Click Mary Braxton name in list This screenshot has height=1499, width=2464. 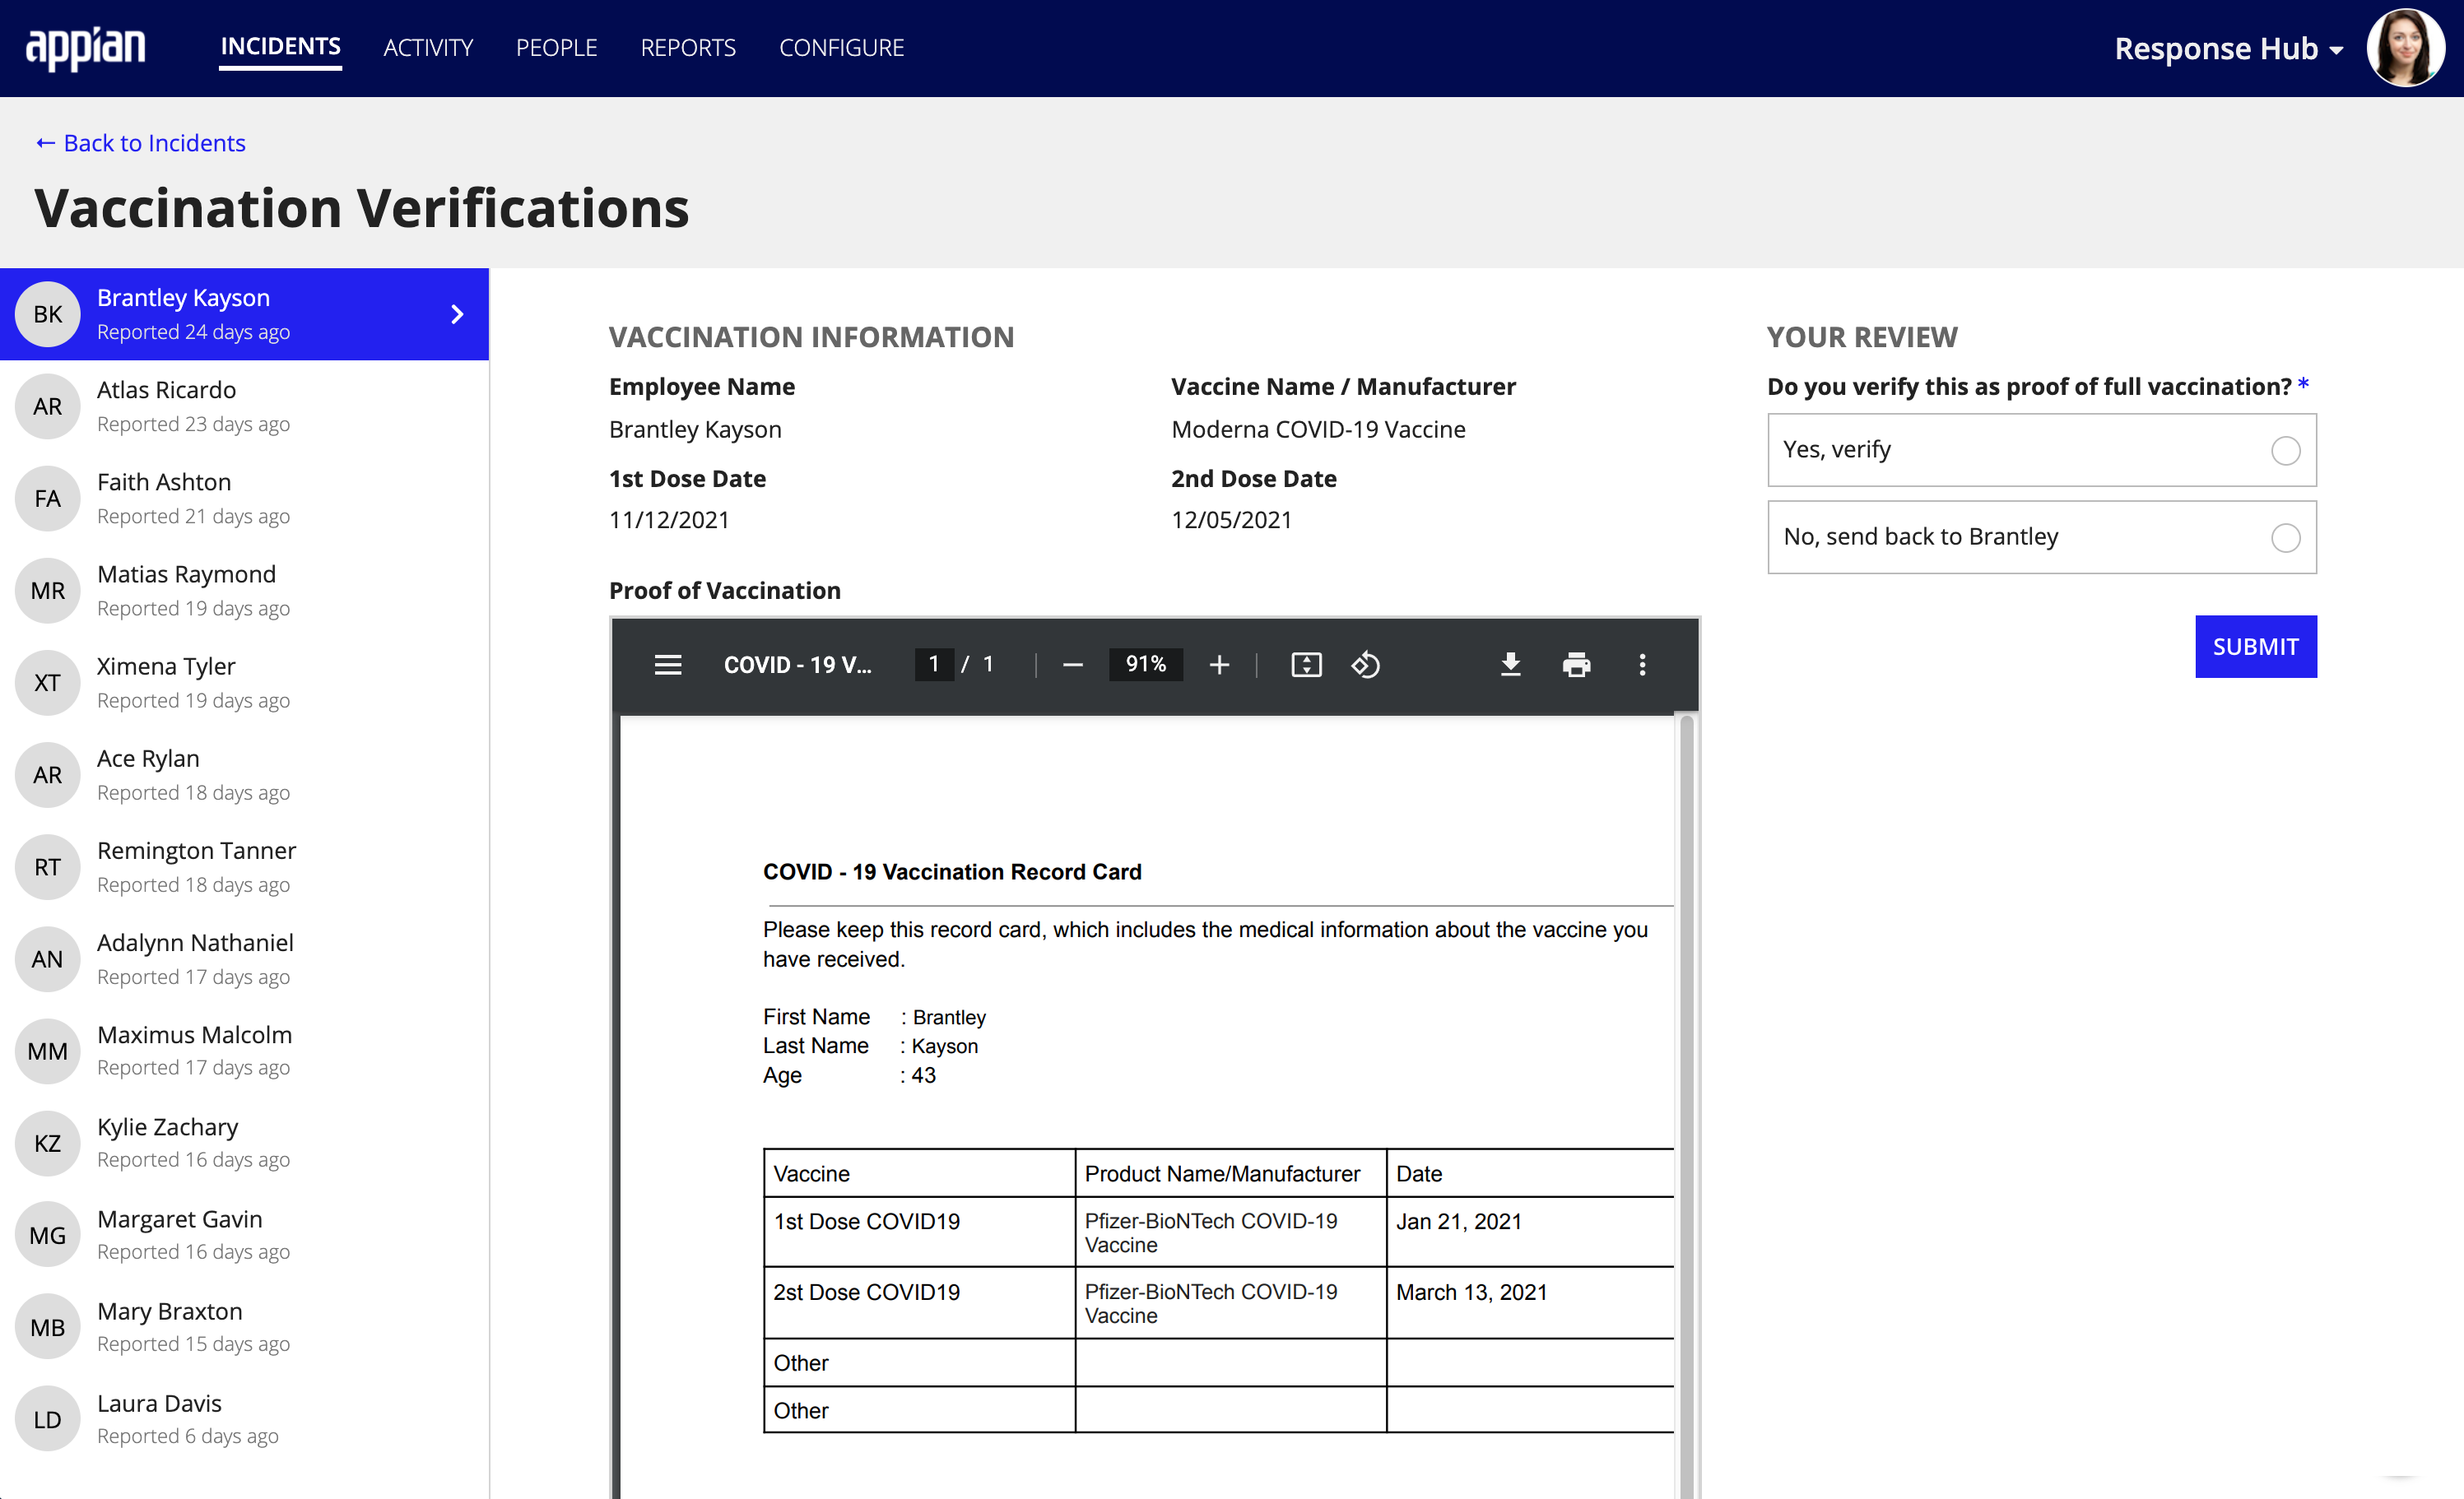pyautogui.click(x=169, y=1311)
